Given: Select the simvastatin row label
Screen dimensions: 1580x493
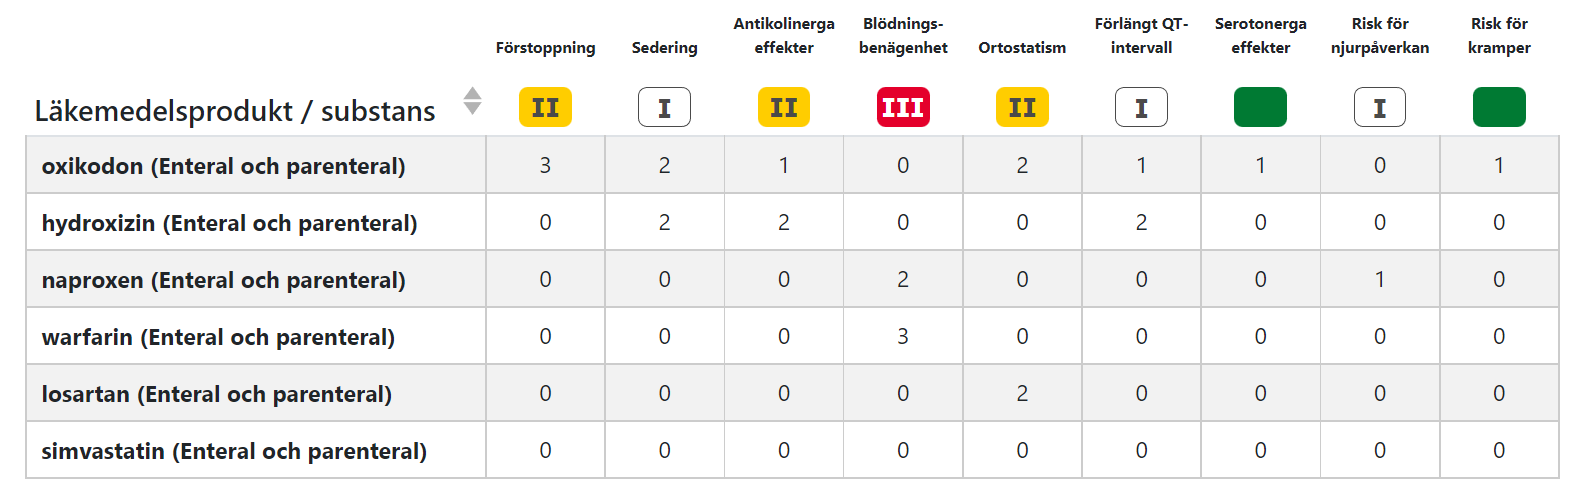Looking at the screenshot, I should pyautogui.click(x=234, y=451).
